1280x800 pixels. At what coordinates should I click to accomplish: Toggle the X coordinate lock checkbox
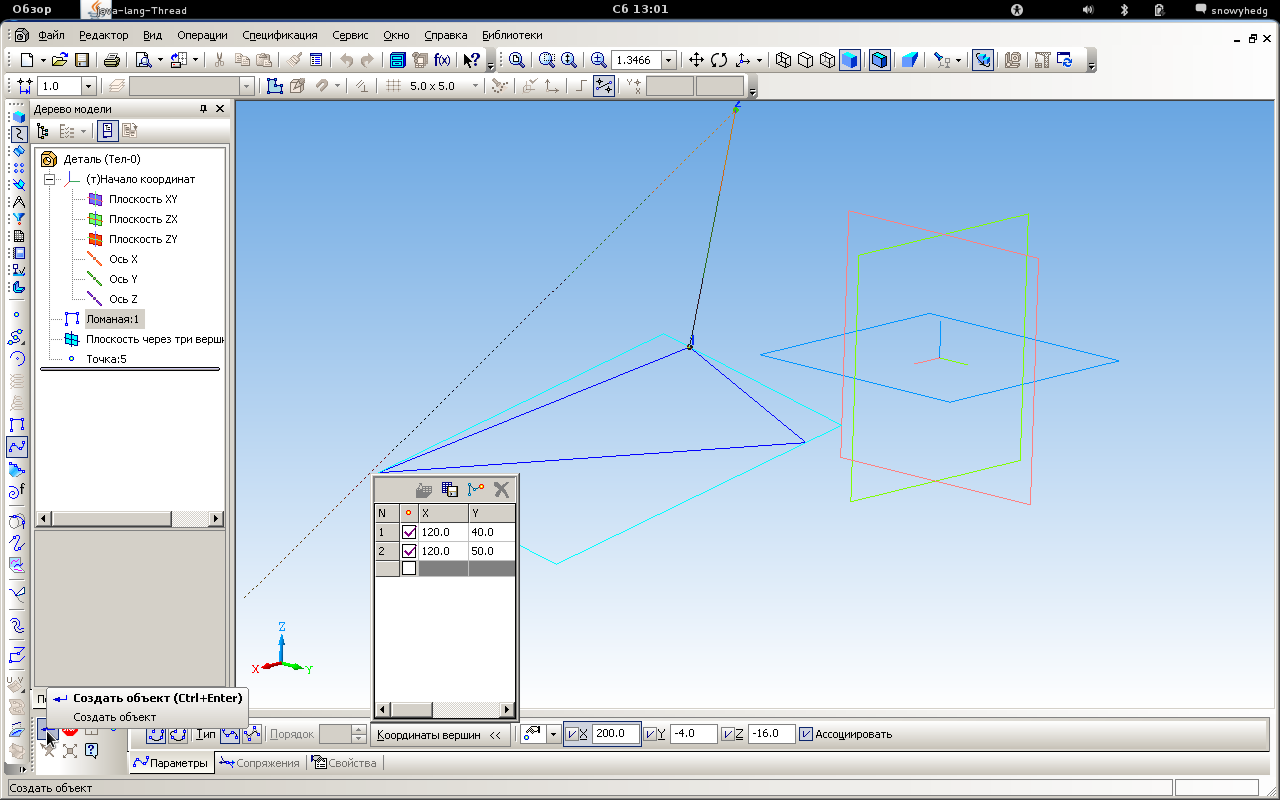click(572, 734)
